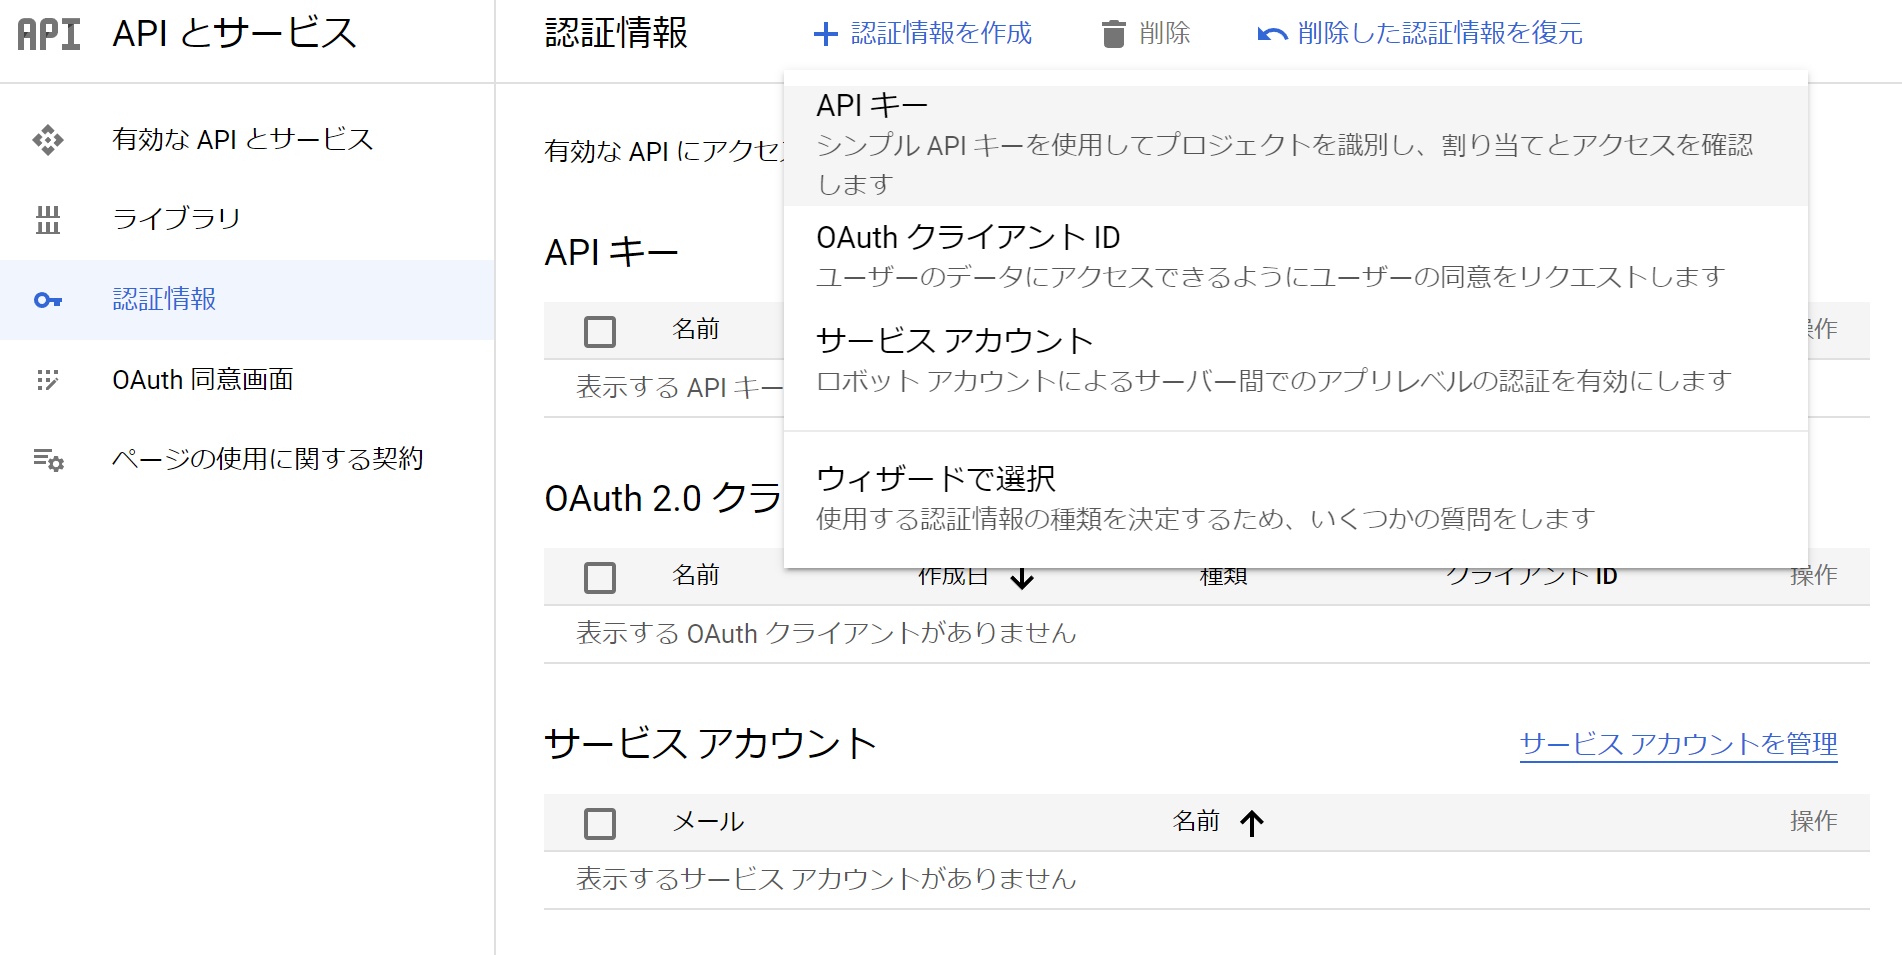
Task: Choose ウィザードで選択 menu option
Action: point(1296,499)
